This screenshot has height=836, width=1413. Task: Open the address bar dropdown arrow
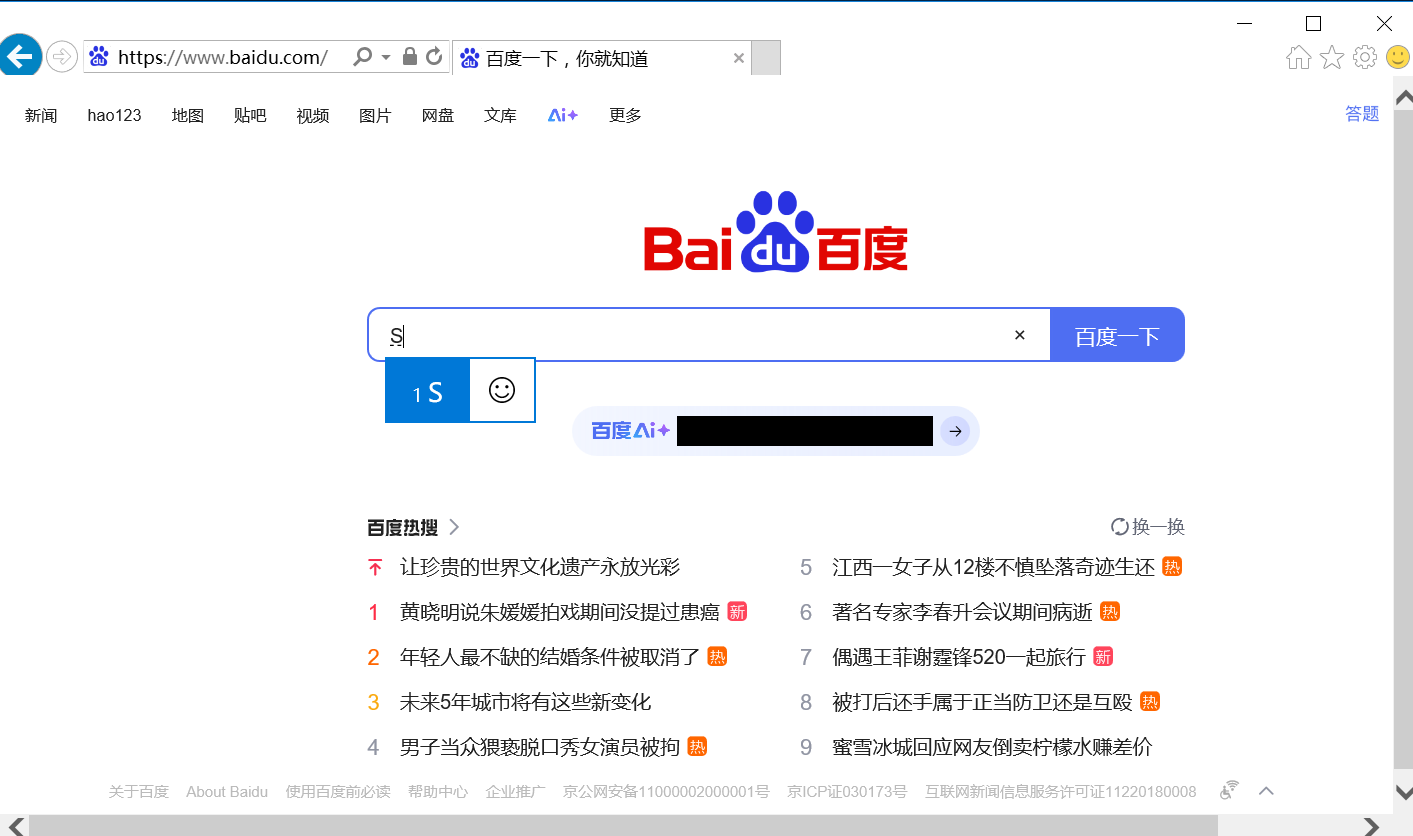pyautogui.click(x=386, y=57)
